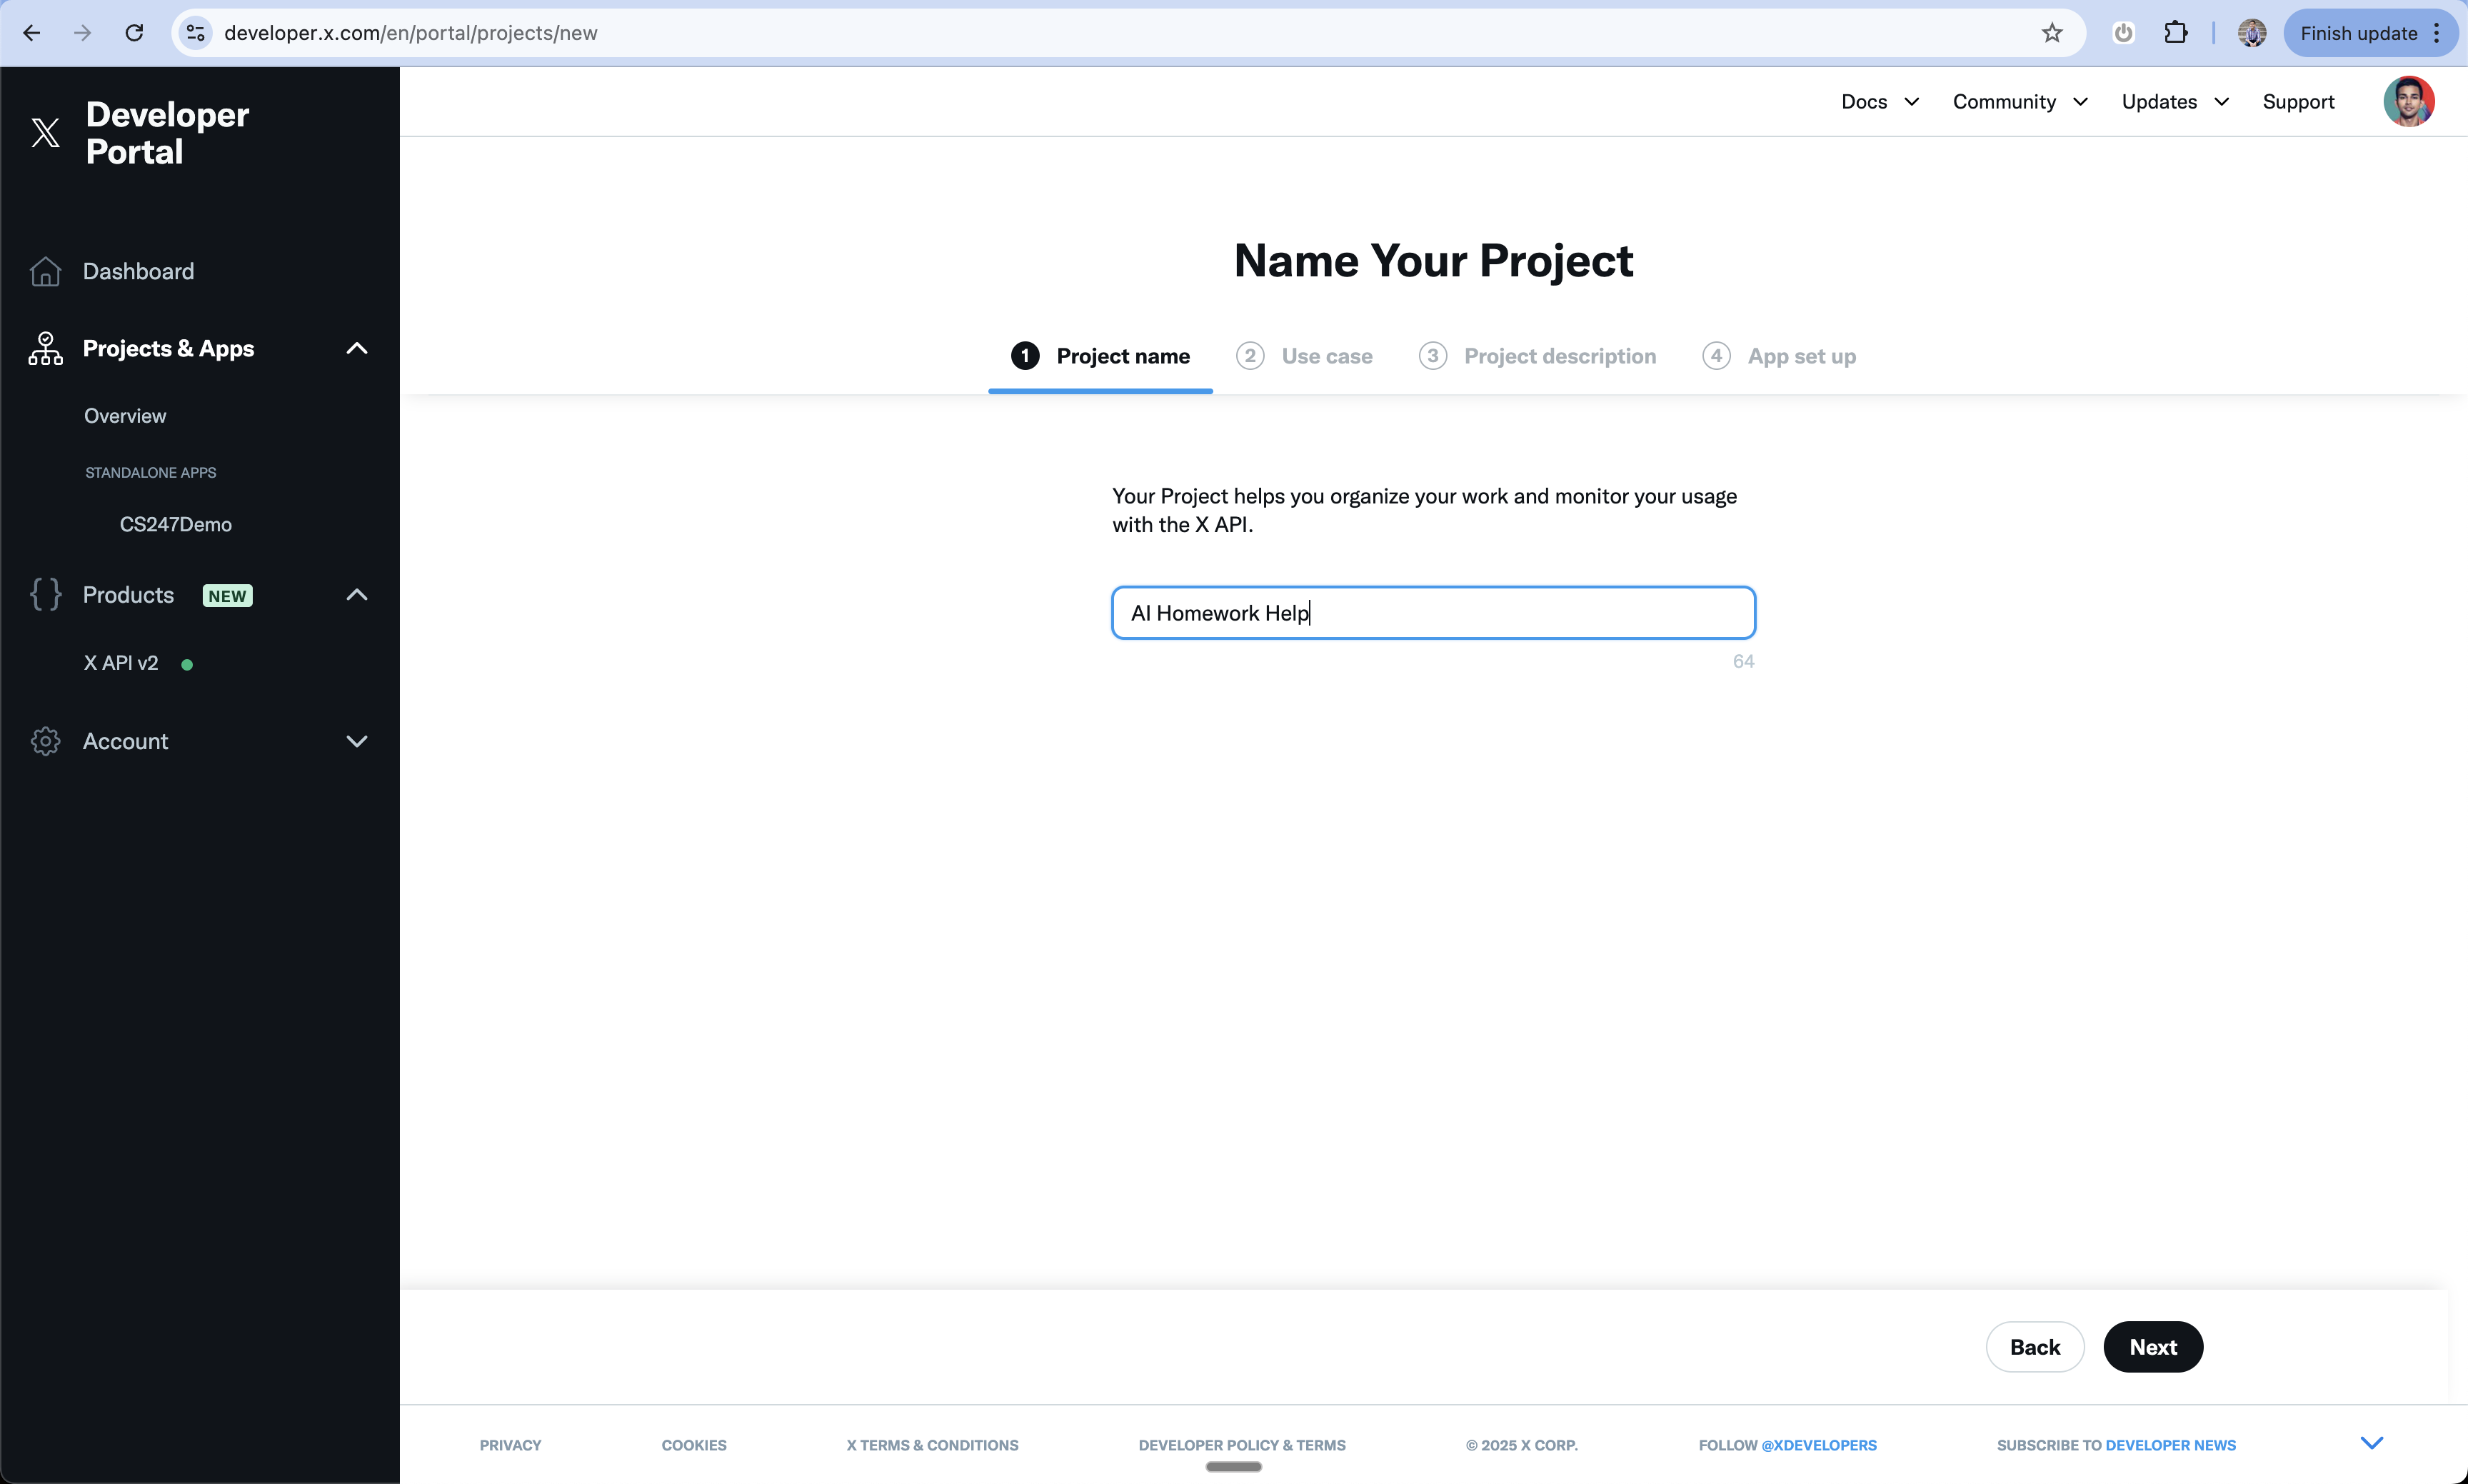Click the project name input field
This screenshot has width=2468, height=1484.
click(x=1432, y=613)
